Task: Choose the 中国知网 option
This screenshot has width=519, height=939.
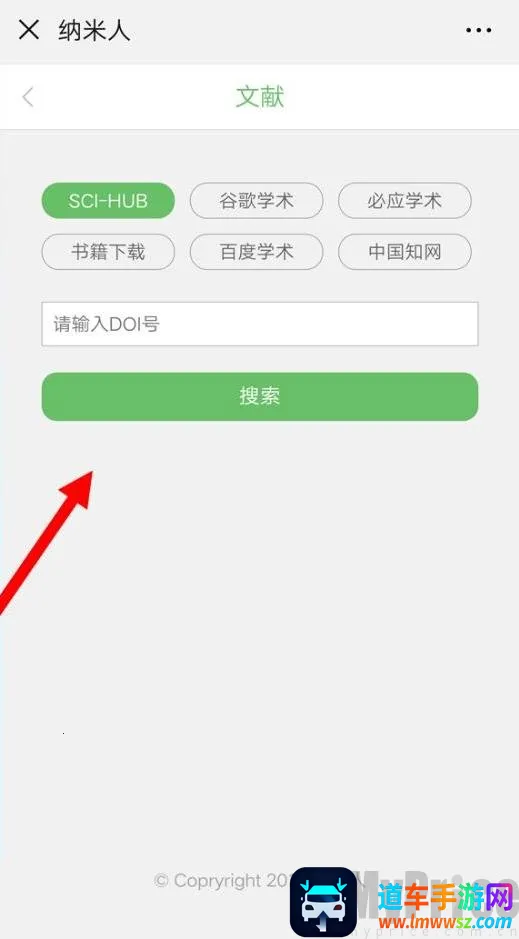Action: [x=405, y=252]
